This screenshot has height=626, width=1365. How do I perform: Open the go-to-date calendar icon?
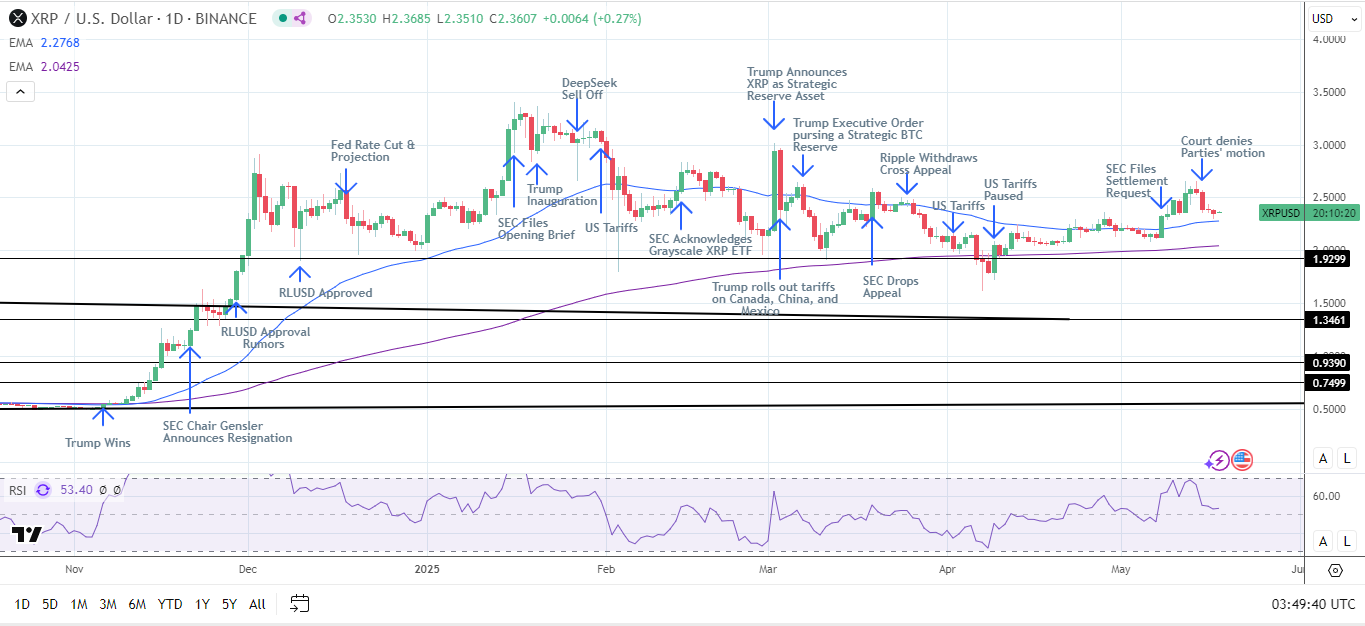(x=299, y=603)
